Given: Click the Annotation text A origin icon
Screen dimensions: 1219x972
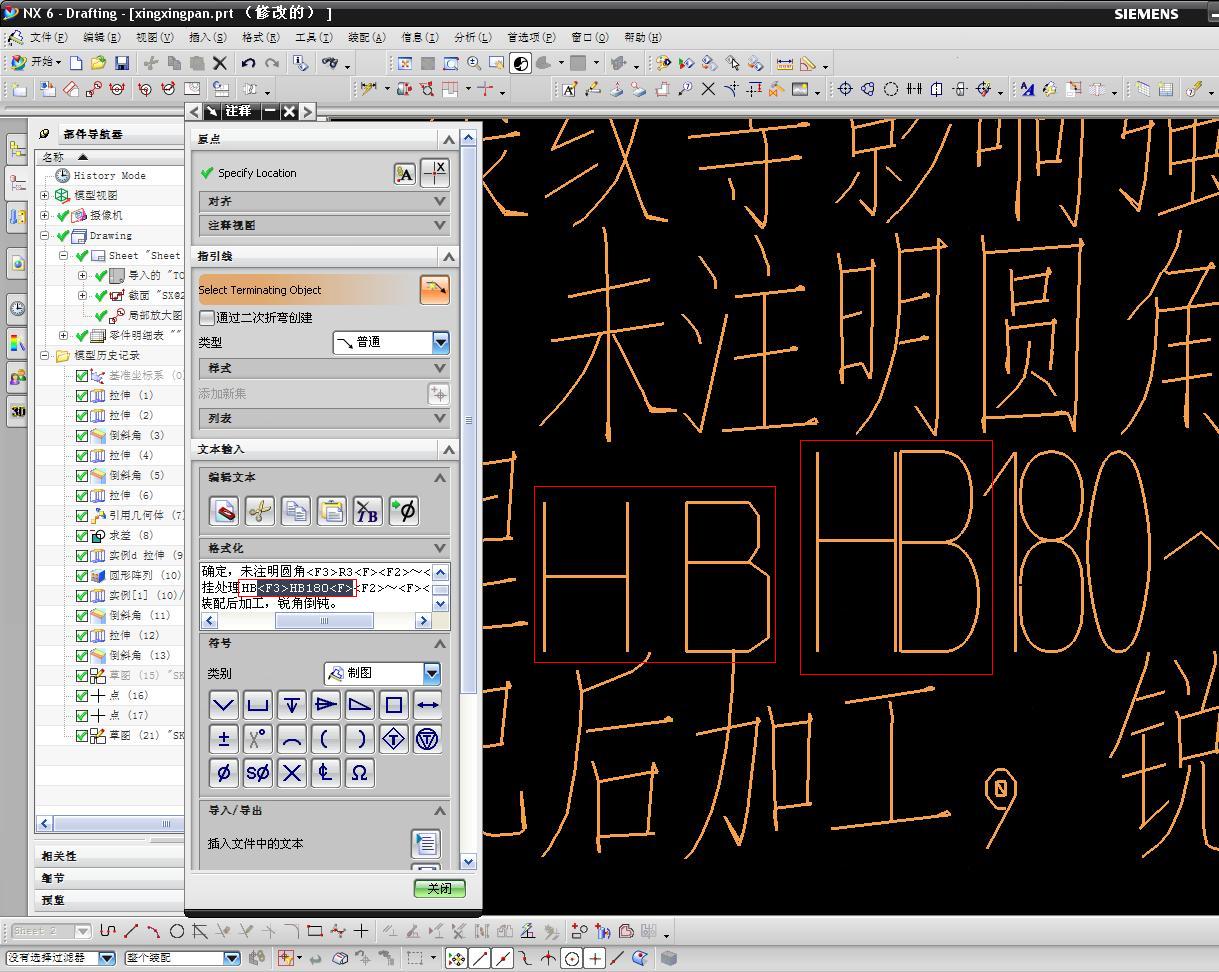Looking at the screenshot, I should click(x=404, y=174).
